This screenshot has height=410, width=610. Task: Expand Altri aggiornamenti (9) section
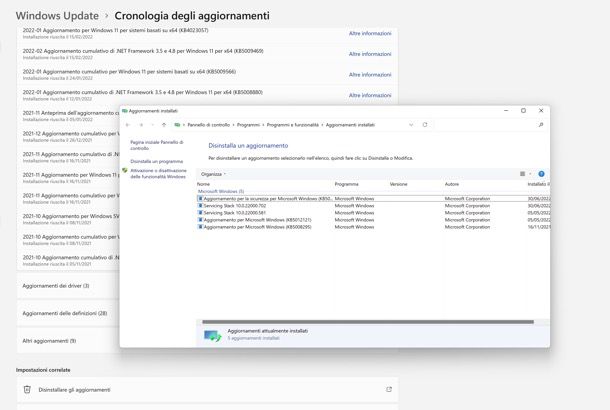pos(68,341)
